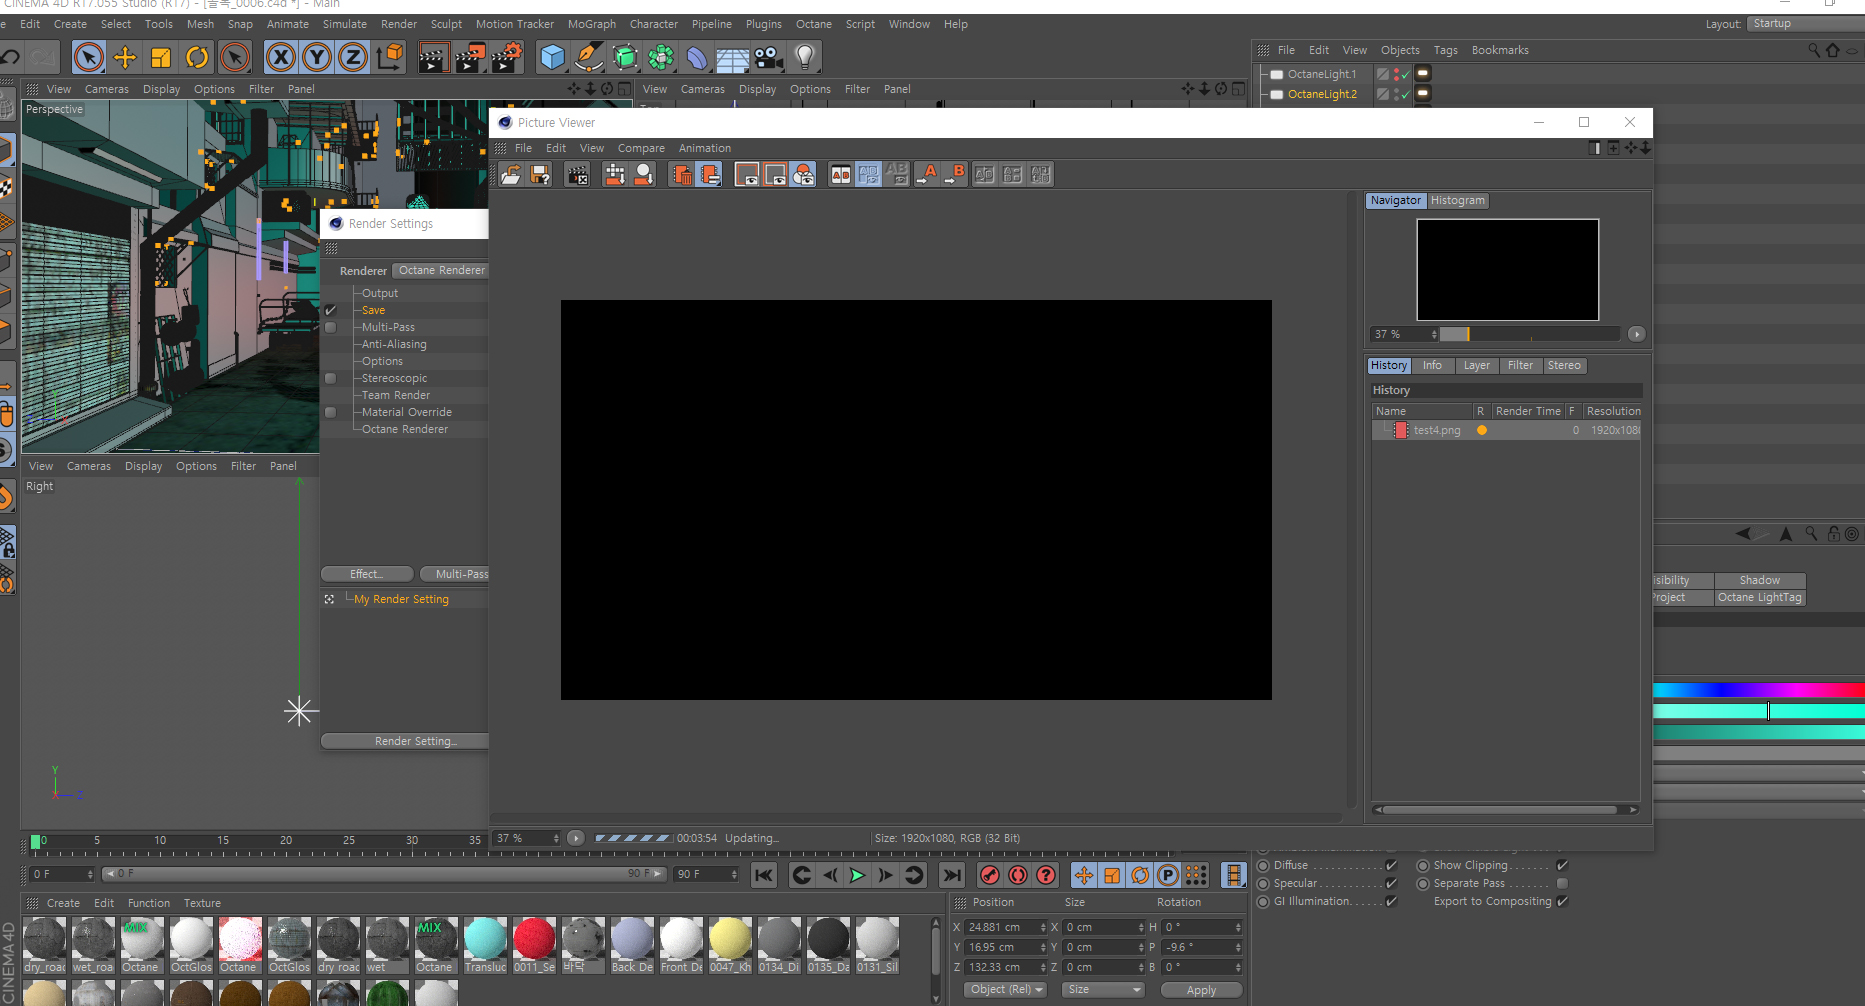Select the Scale tool in main toolbar
The image size is (1865, 1006).
coord(161,58)
